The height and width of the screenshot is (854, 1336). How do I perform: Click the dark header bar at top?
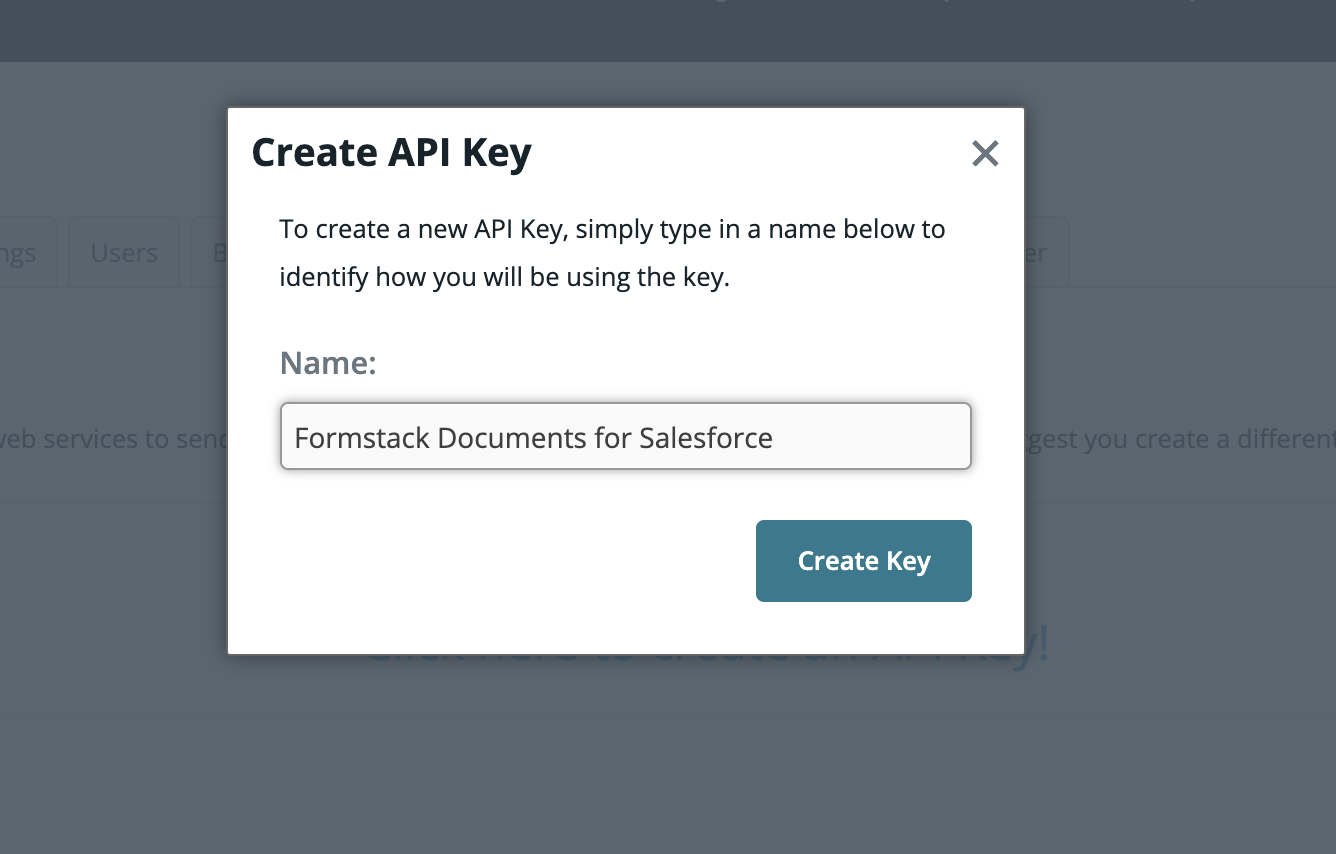[400, 30]
